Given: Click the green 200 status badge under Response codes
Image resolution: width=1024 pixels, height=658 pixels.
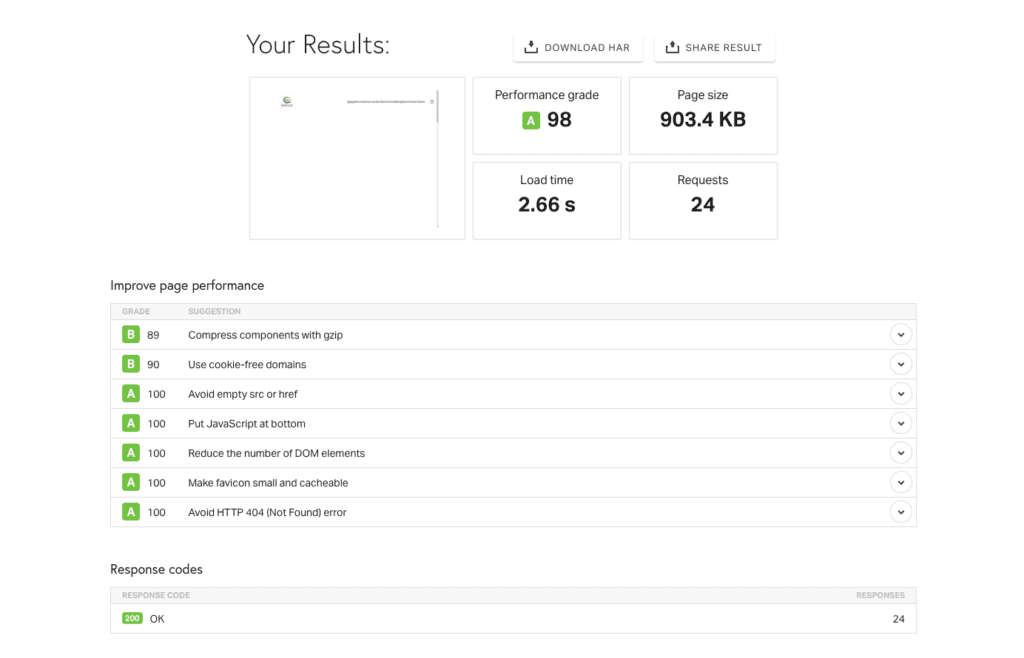Looking at the screenshot, I should pos(132,618).
